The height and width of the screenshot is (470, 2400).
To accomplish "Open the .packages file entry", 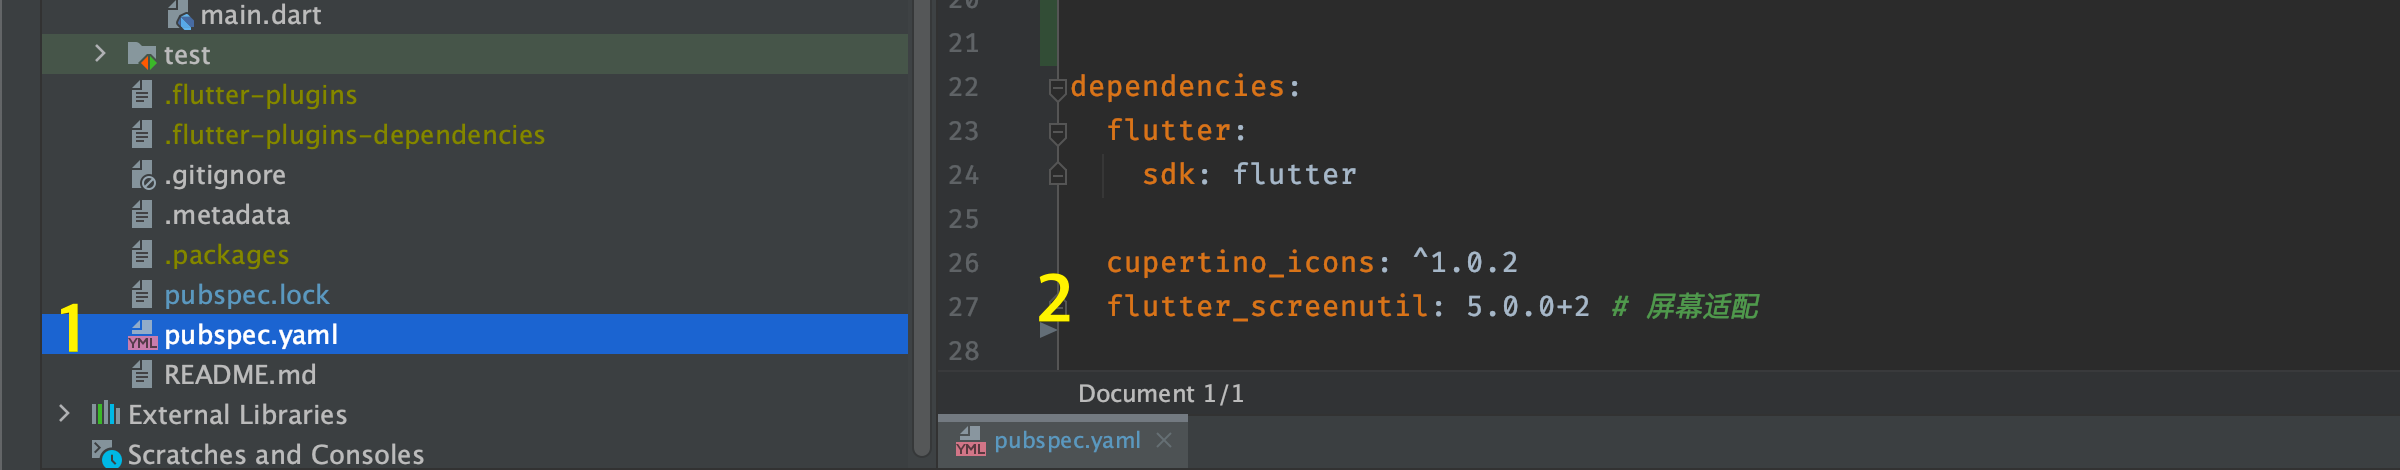I will click(x=227, y=255).
